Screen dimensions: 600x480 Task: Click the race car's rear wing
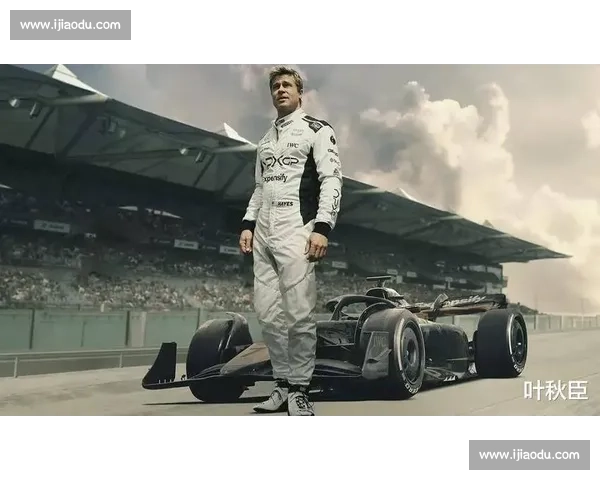click(465, 302)
